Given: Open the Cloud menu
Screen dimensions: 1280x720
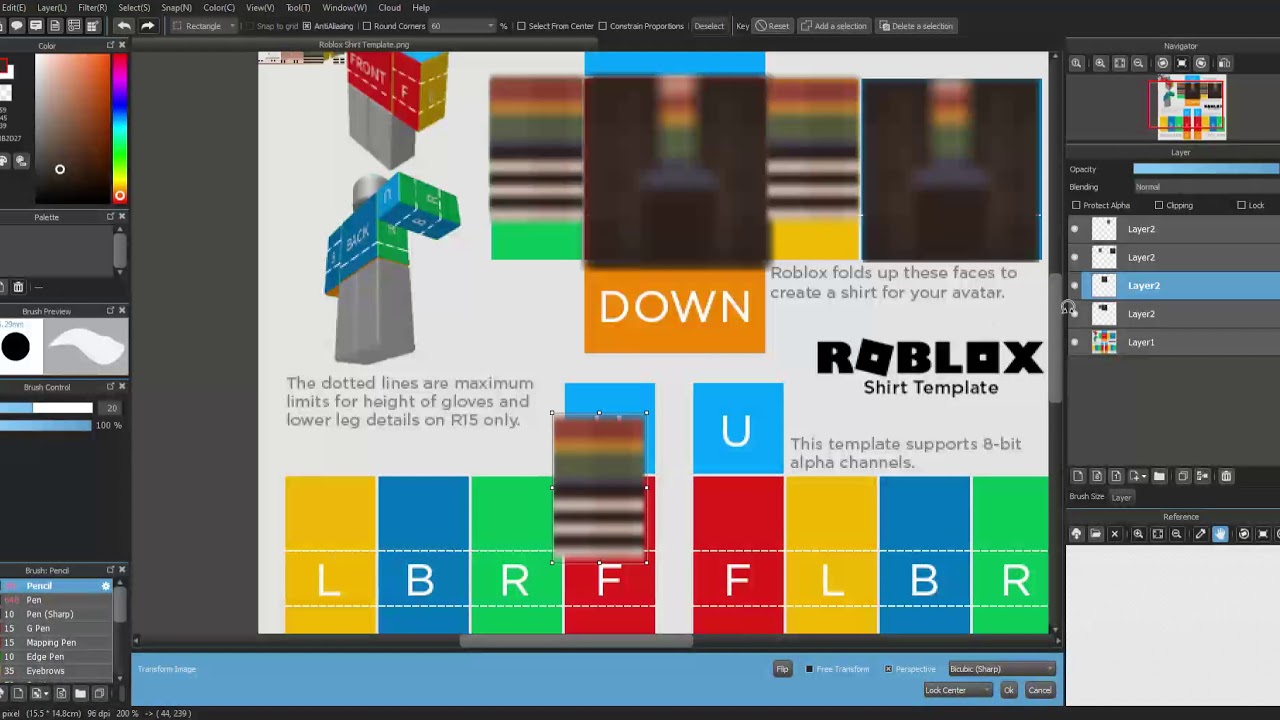Looking at the screenshot, I should click(389, 7).
